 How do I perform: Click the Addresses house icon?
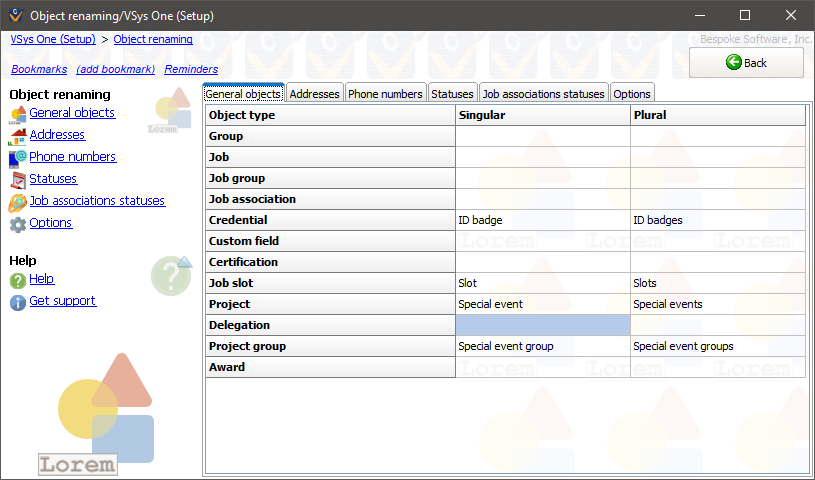[x=17, y=136]
